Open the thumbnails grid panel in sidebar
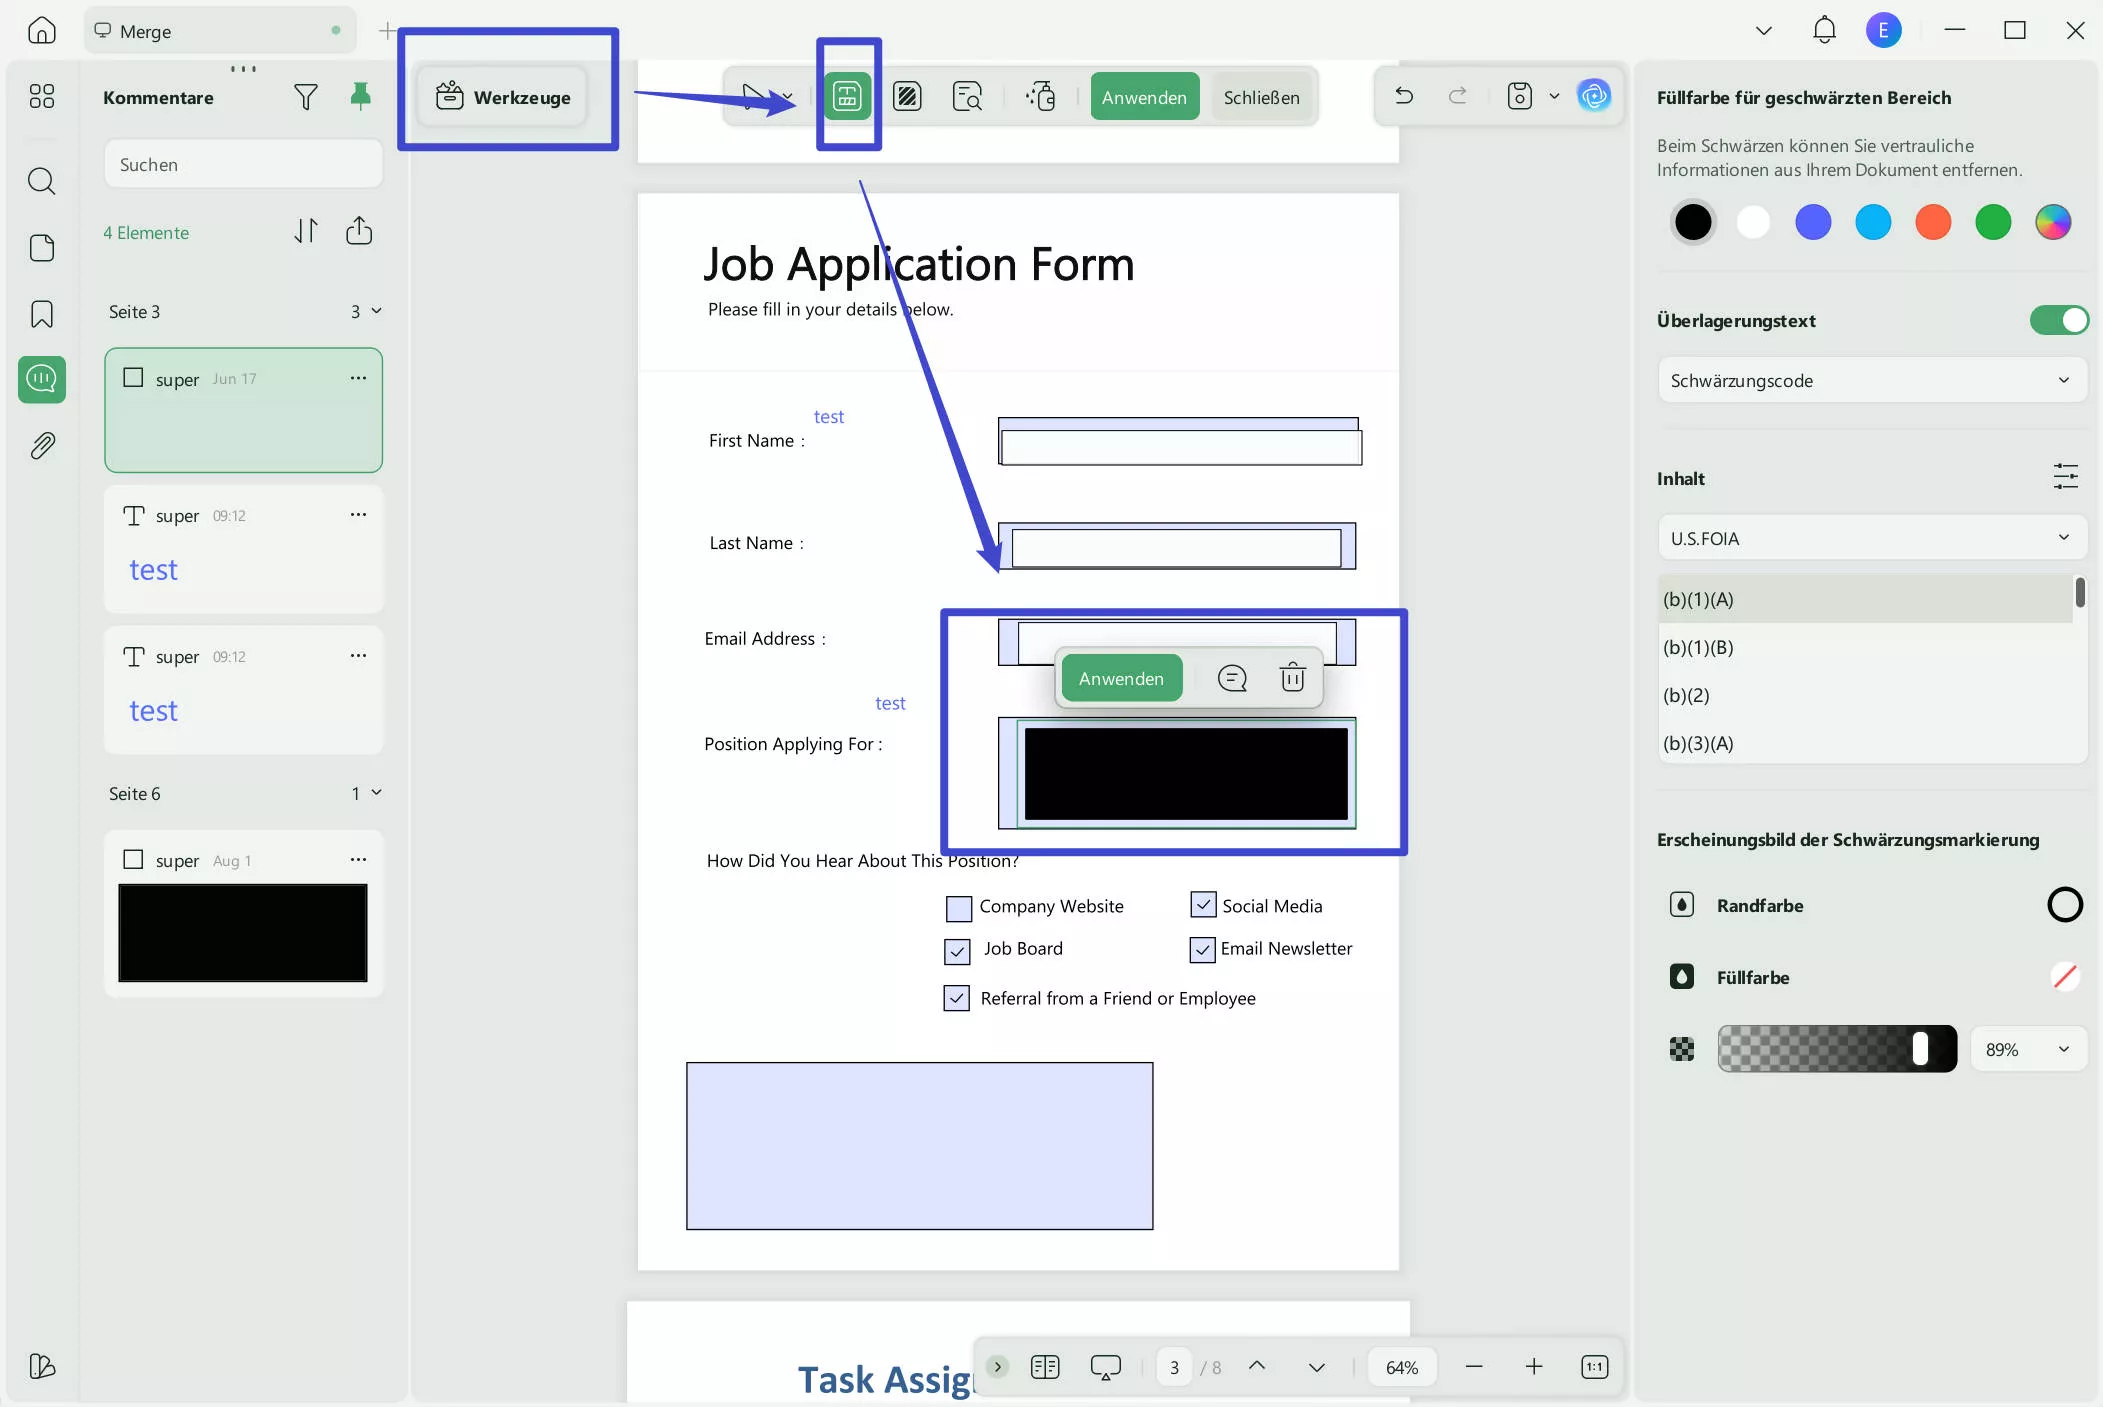Image resolution: width=2103 pixels, height=1407 pixels. pyautogui.click(x=41, y=96)
